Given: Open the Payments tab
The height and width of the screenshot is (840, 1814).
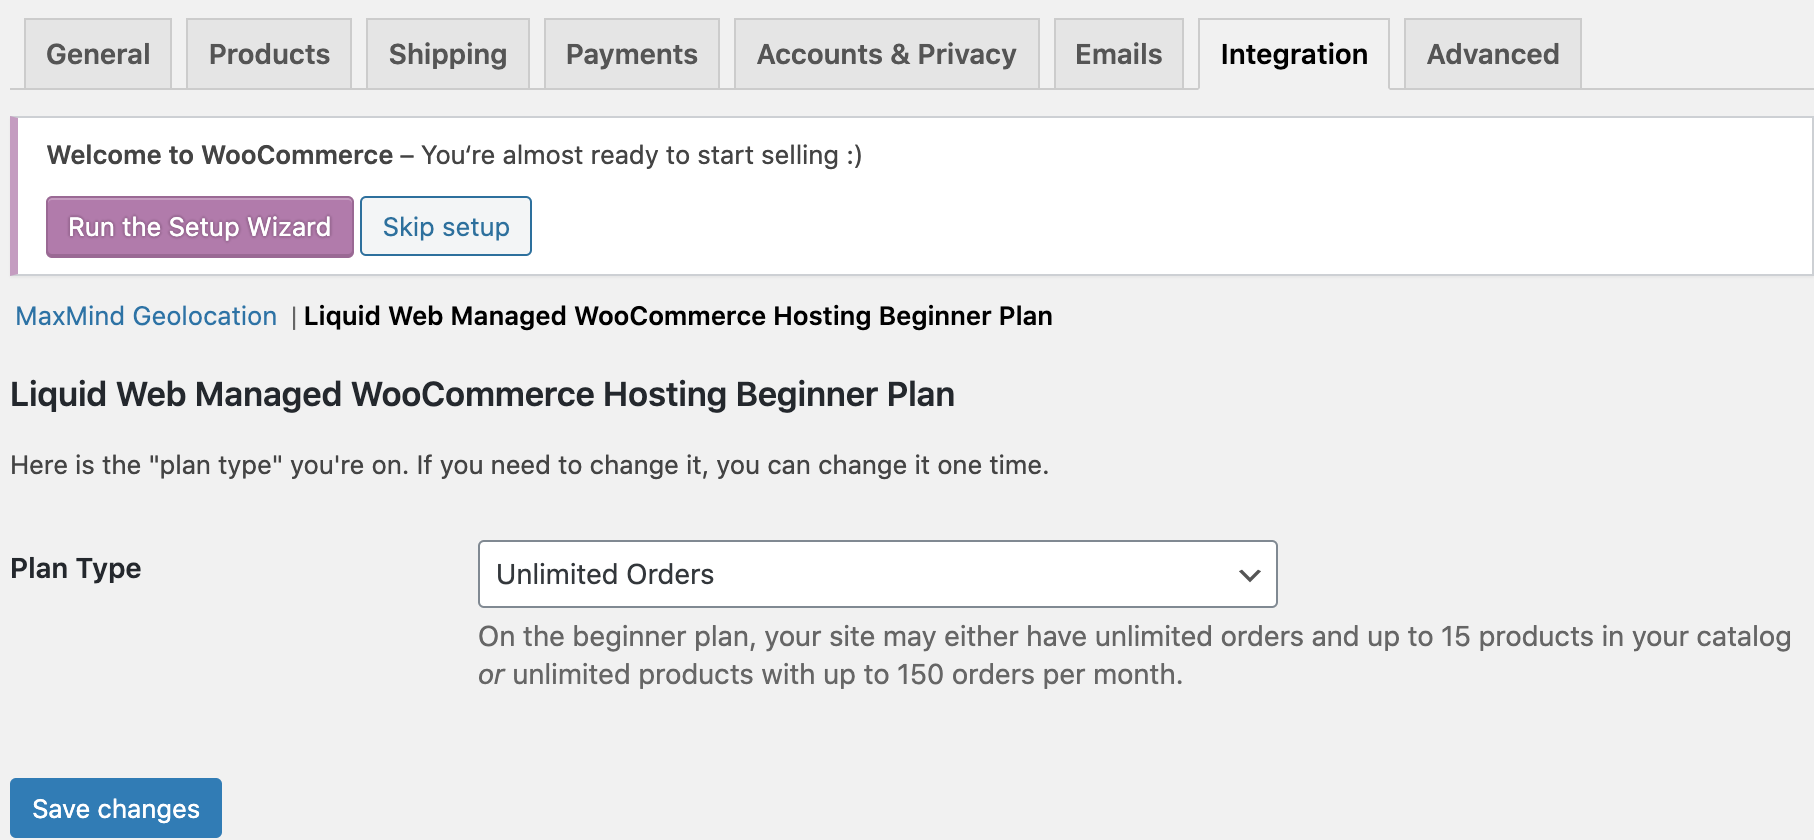Looking at the screenshot, I should (x=631, y=54).
